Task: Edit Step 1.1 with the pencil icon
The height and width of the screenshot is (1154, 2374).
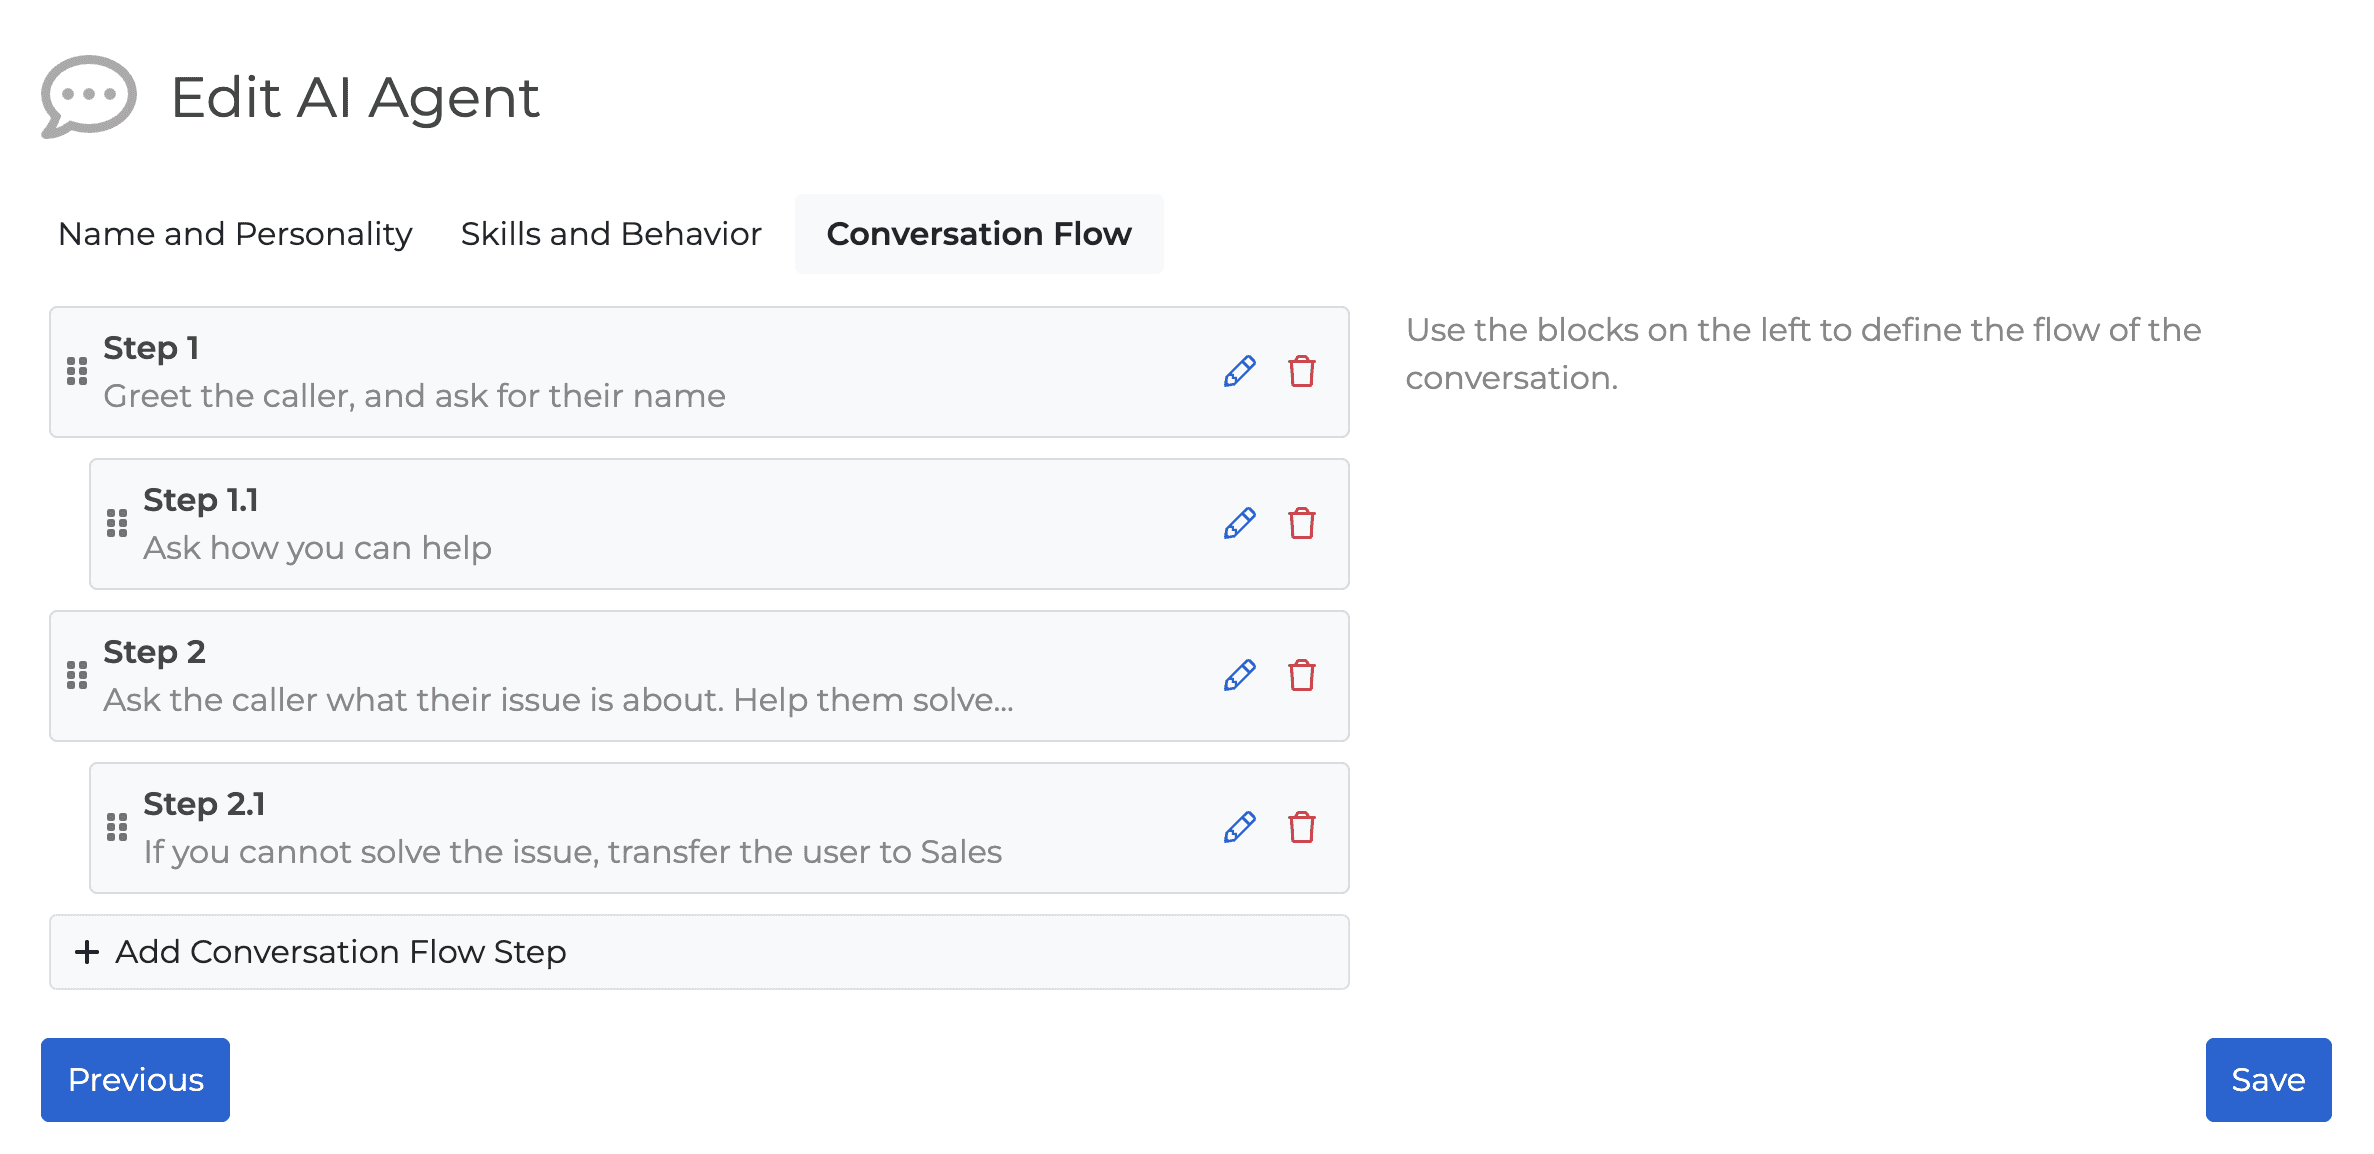Action: (x=1239, y=524)
